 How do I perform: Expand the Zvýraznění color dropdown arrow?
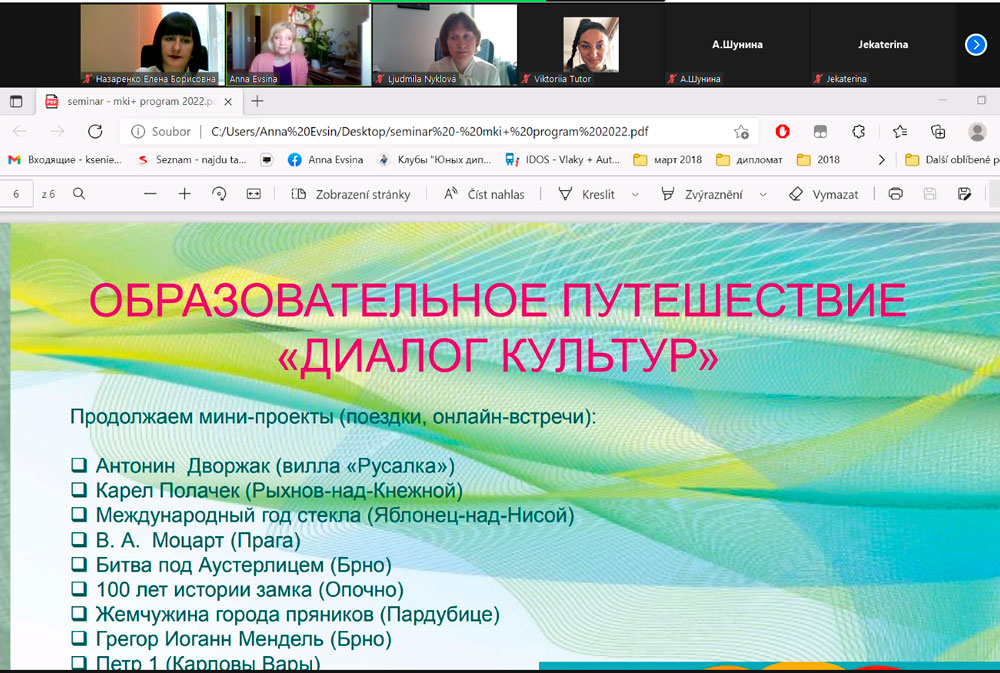coord(763,194)
